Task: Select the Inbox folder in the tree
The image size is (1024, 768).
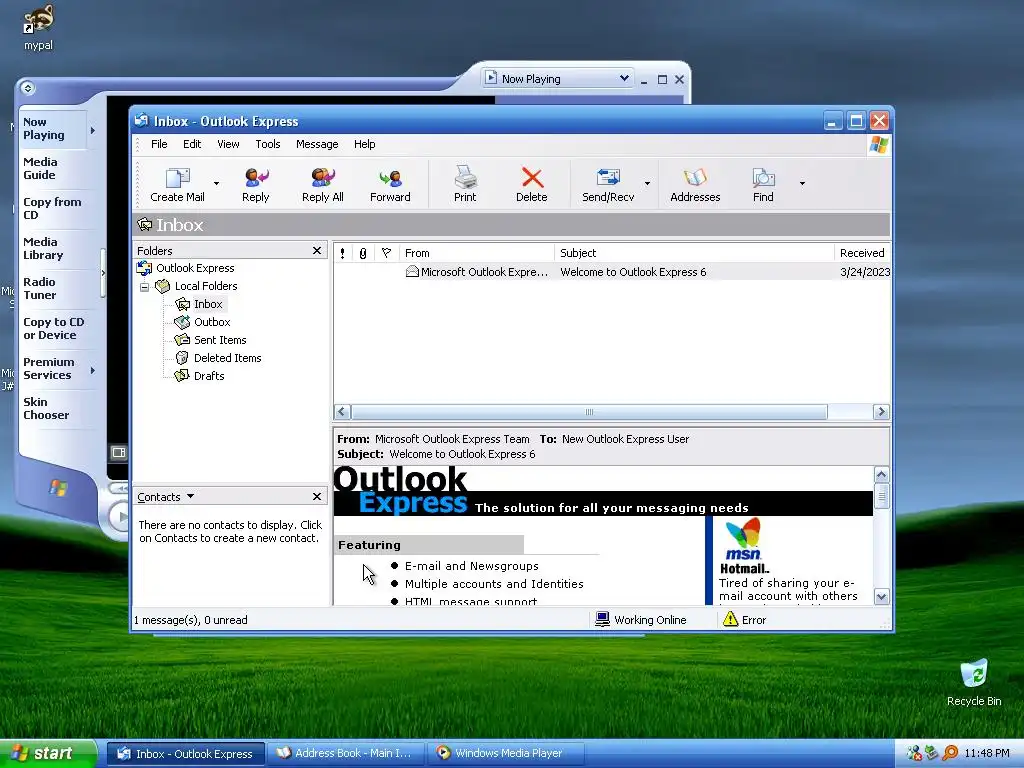Action: [x=208, y=304]
